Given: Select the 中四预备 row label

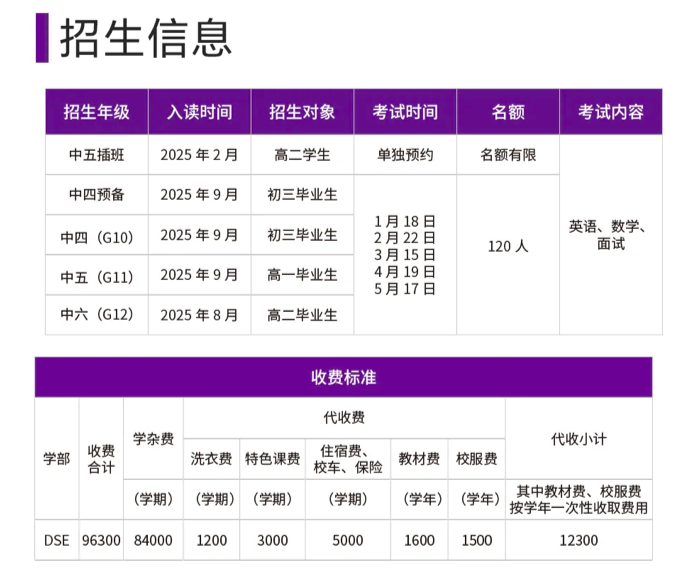Looking at the screenshot, I should click(96, 195).
